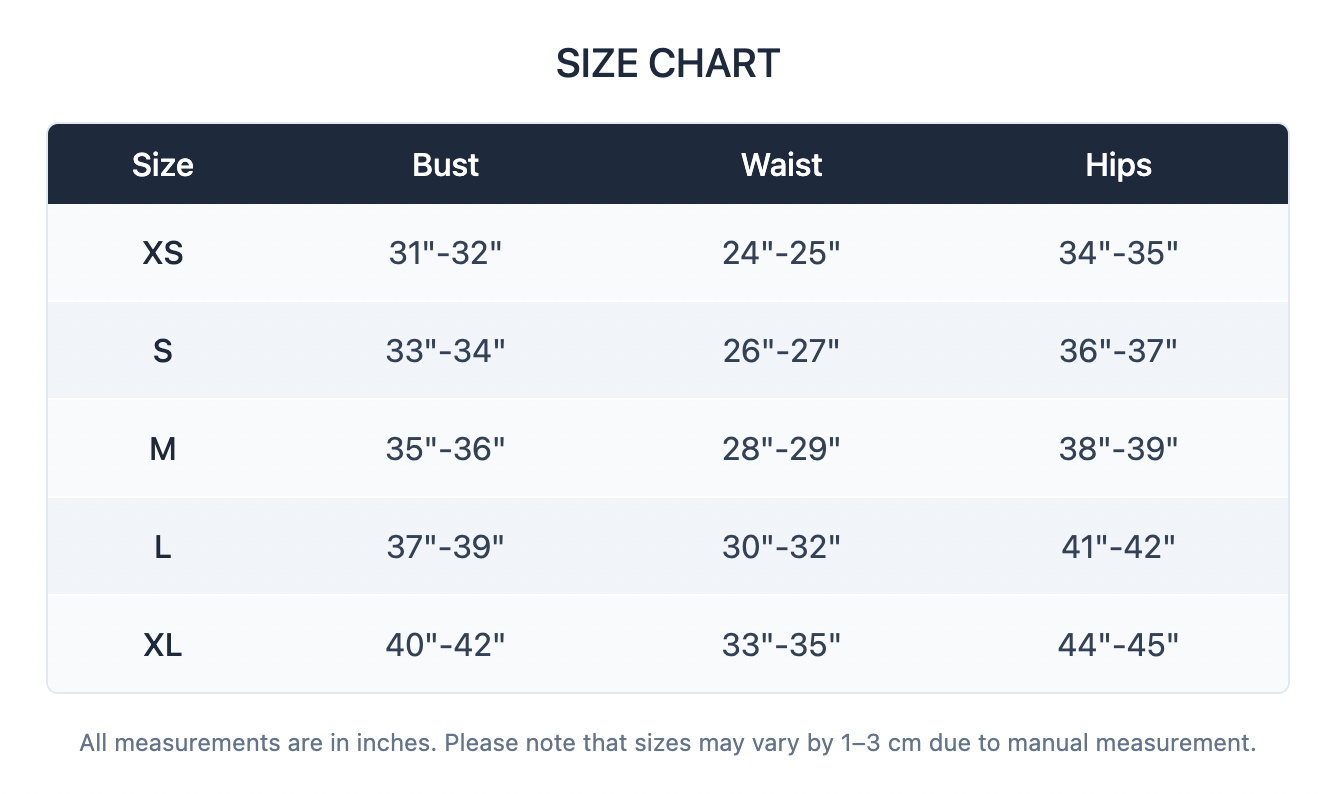Click the Hips column header
This screenshot has height=794, width=1320.
(1118, 165)
